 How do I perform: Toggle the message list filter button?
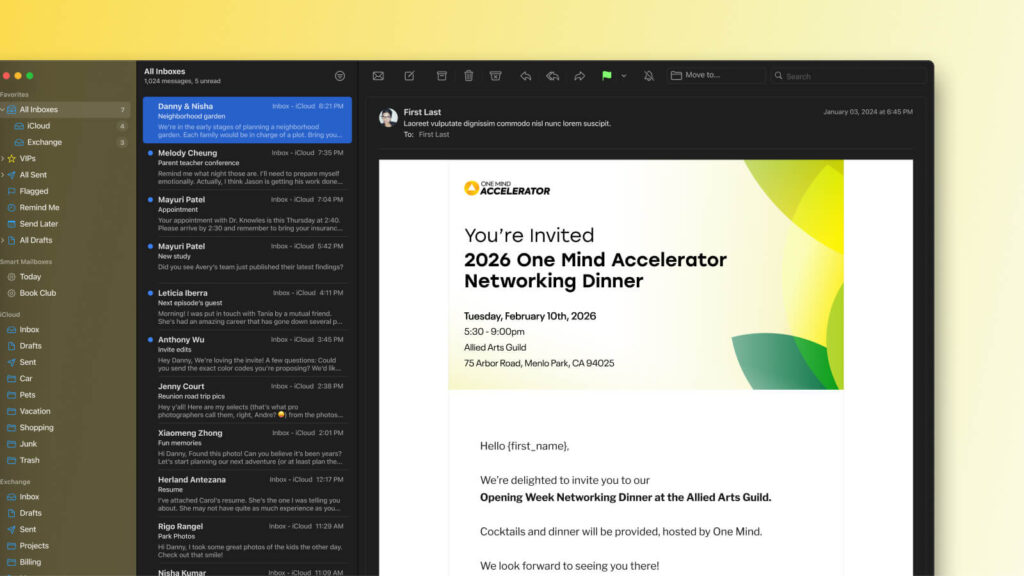click(x=339, y=76)
